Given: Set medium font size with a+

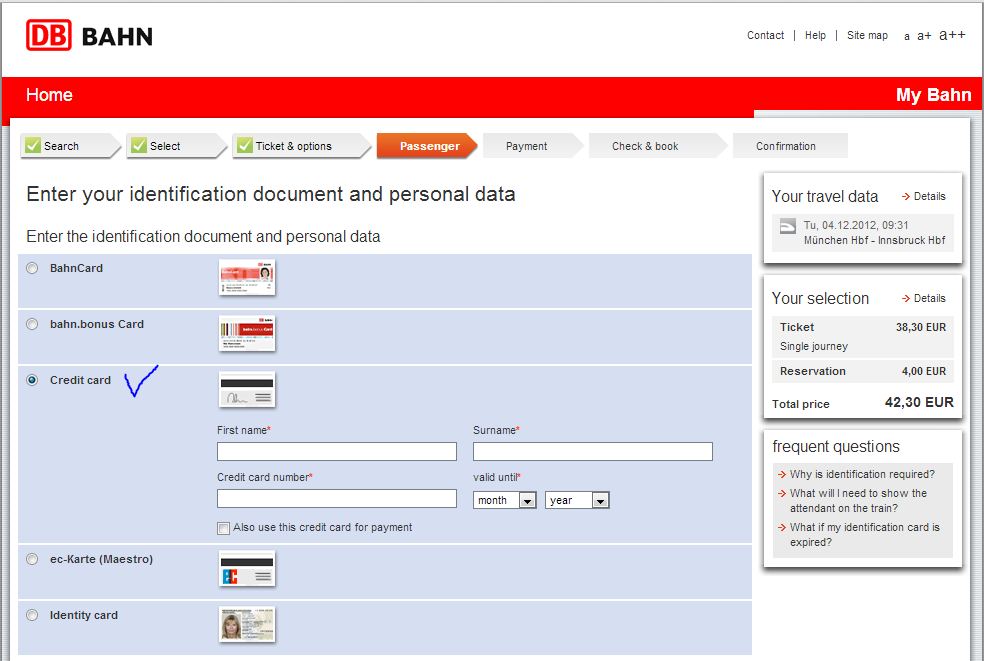Looking at the screenshot, I should coord(924,36).
